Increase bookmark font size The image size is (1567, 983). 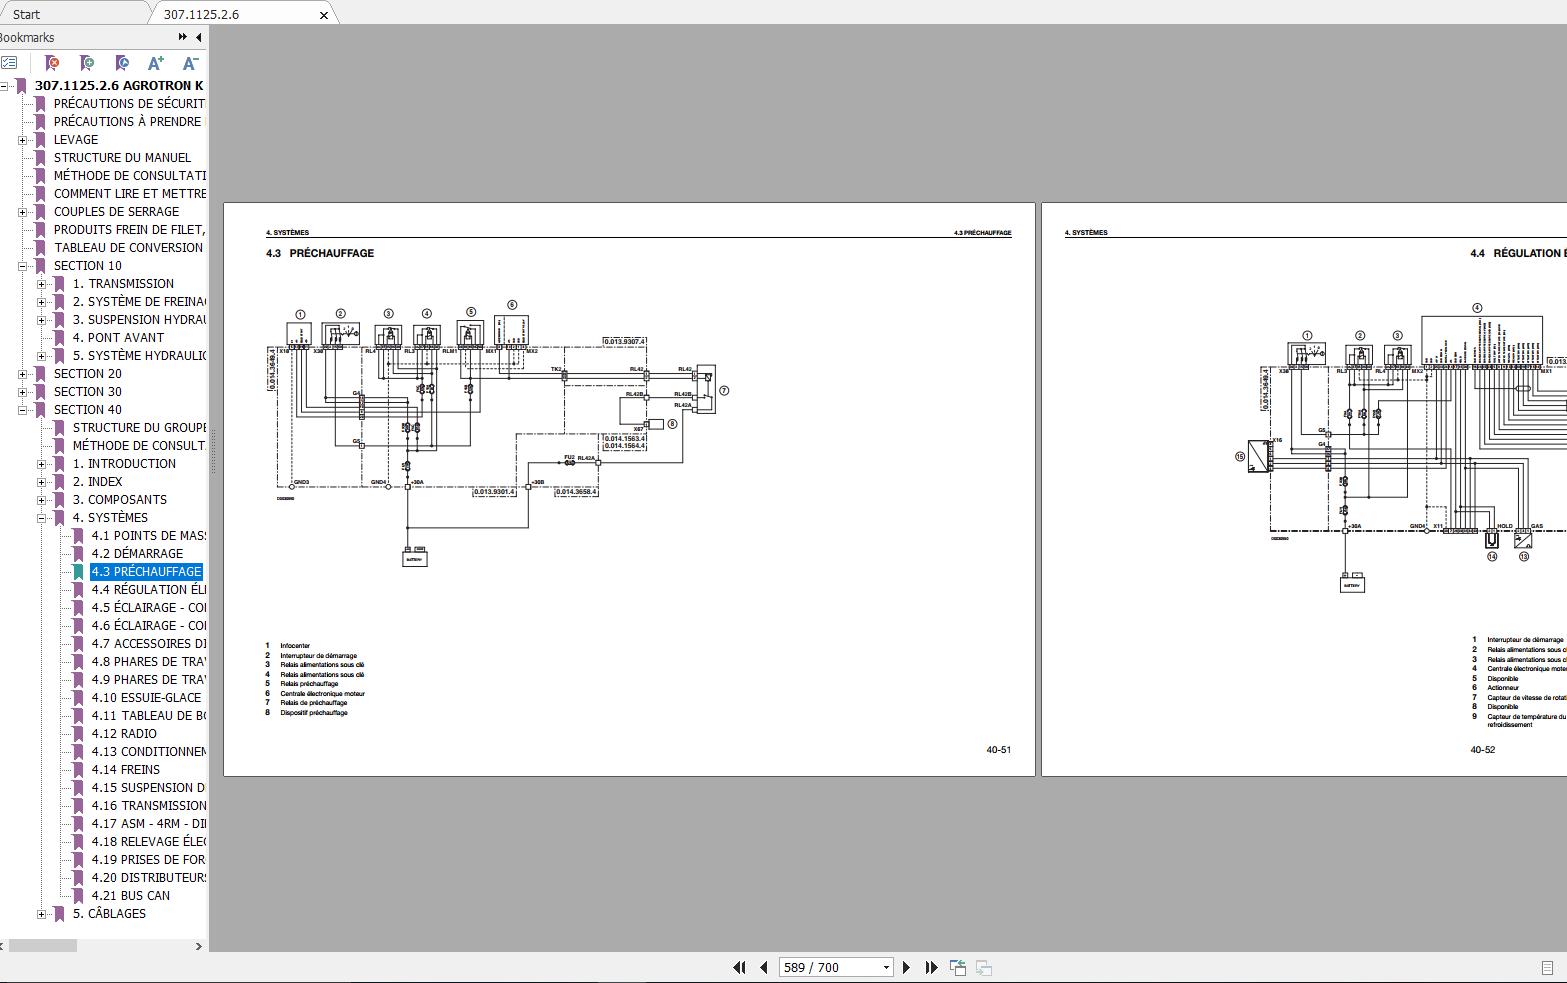(x=156, y=63)
